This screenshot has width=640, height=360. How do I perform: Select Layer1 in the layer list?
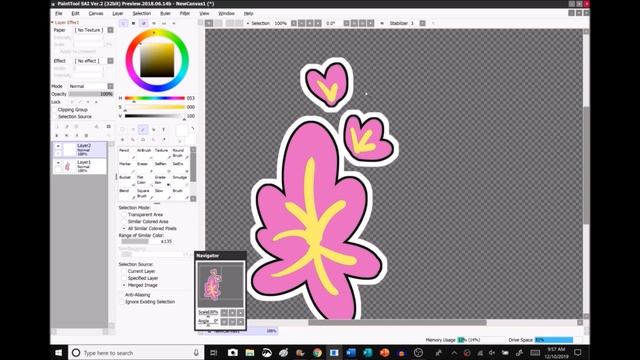[x=80, y=166]
